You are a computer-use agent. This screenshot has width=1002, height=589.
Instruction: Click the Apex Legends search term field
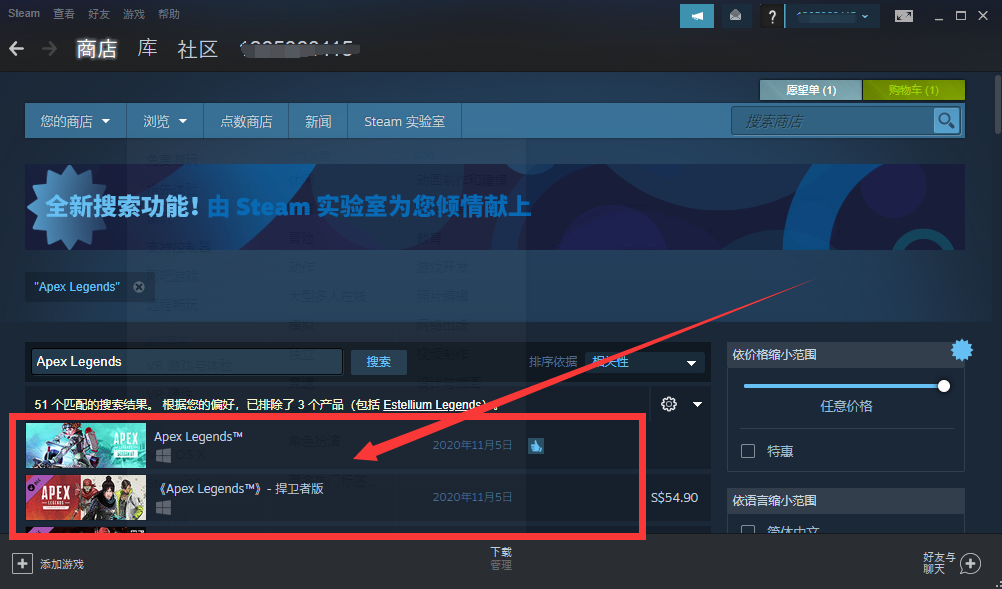click(187, 362)
